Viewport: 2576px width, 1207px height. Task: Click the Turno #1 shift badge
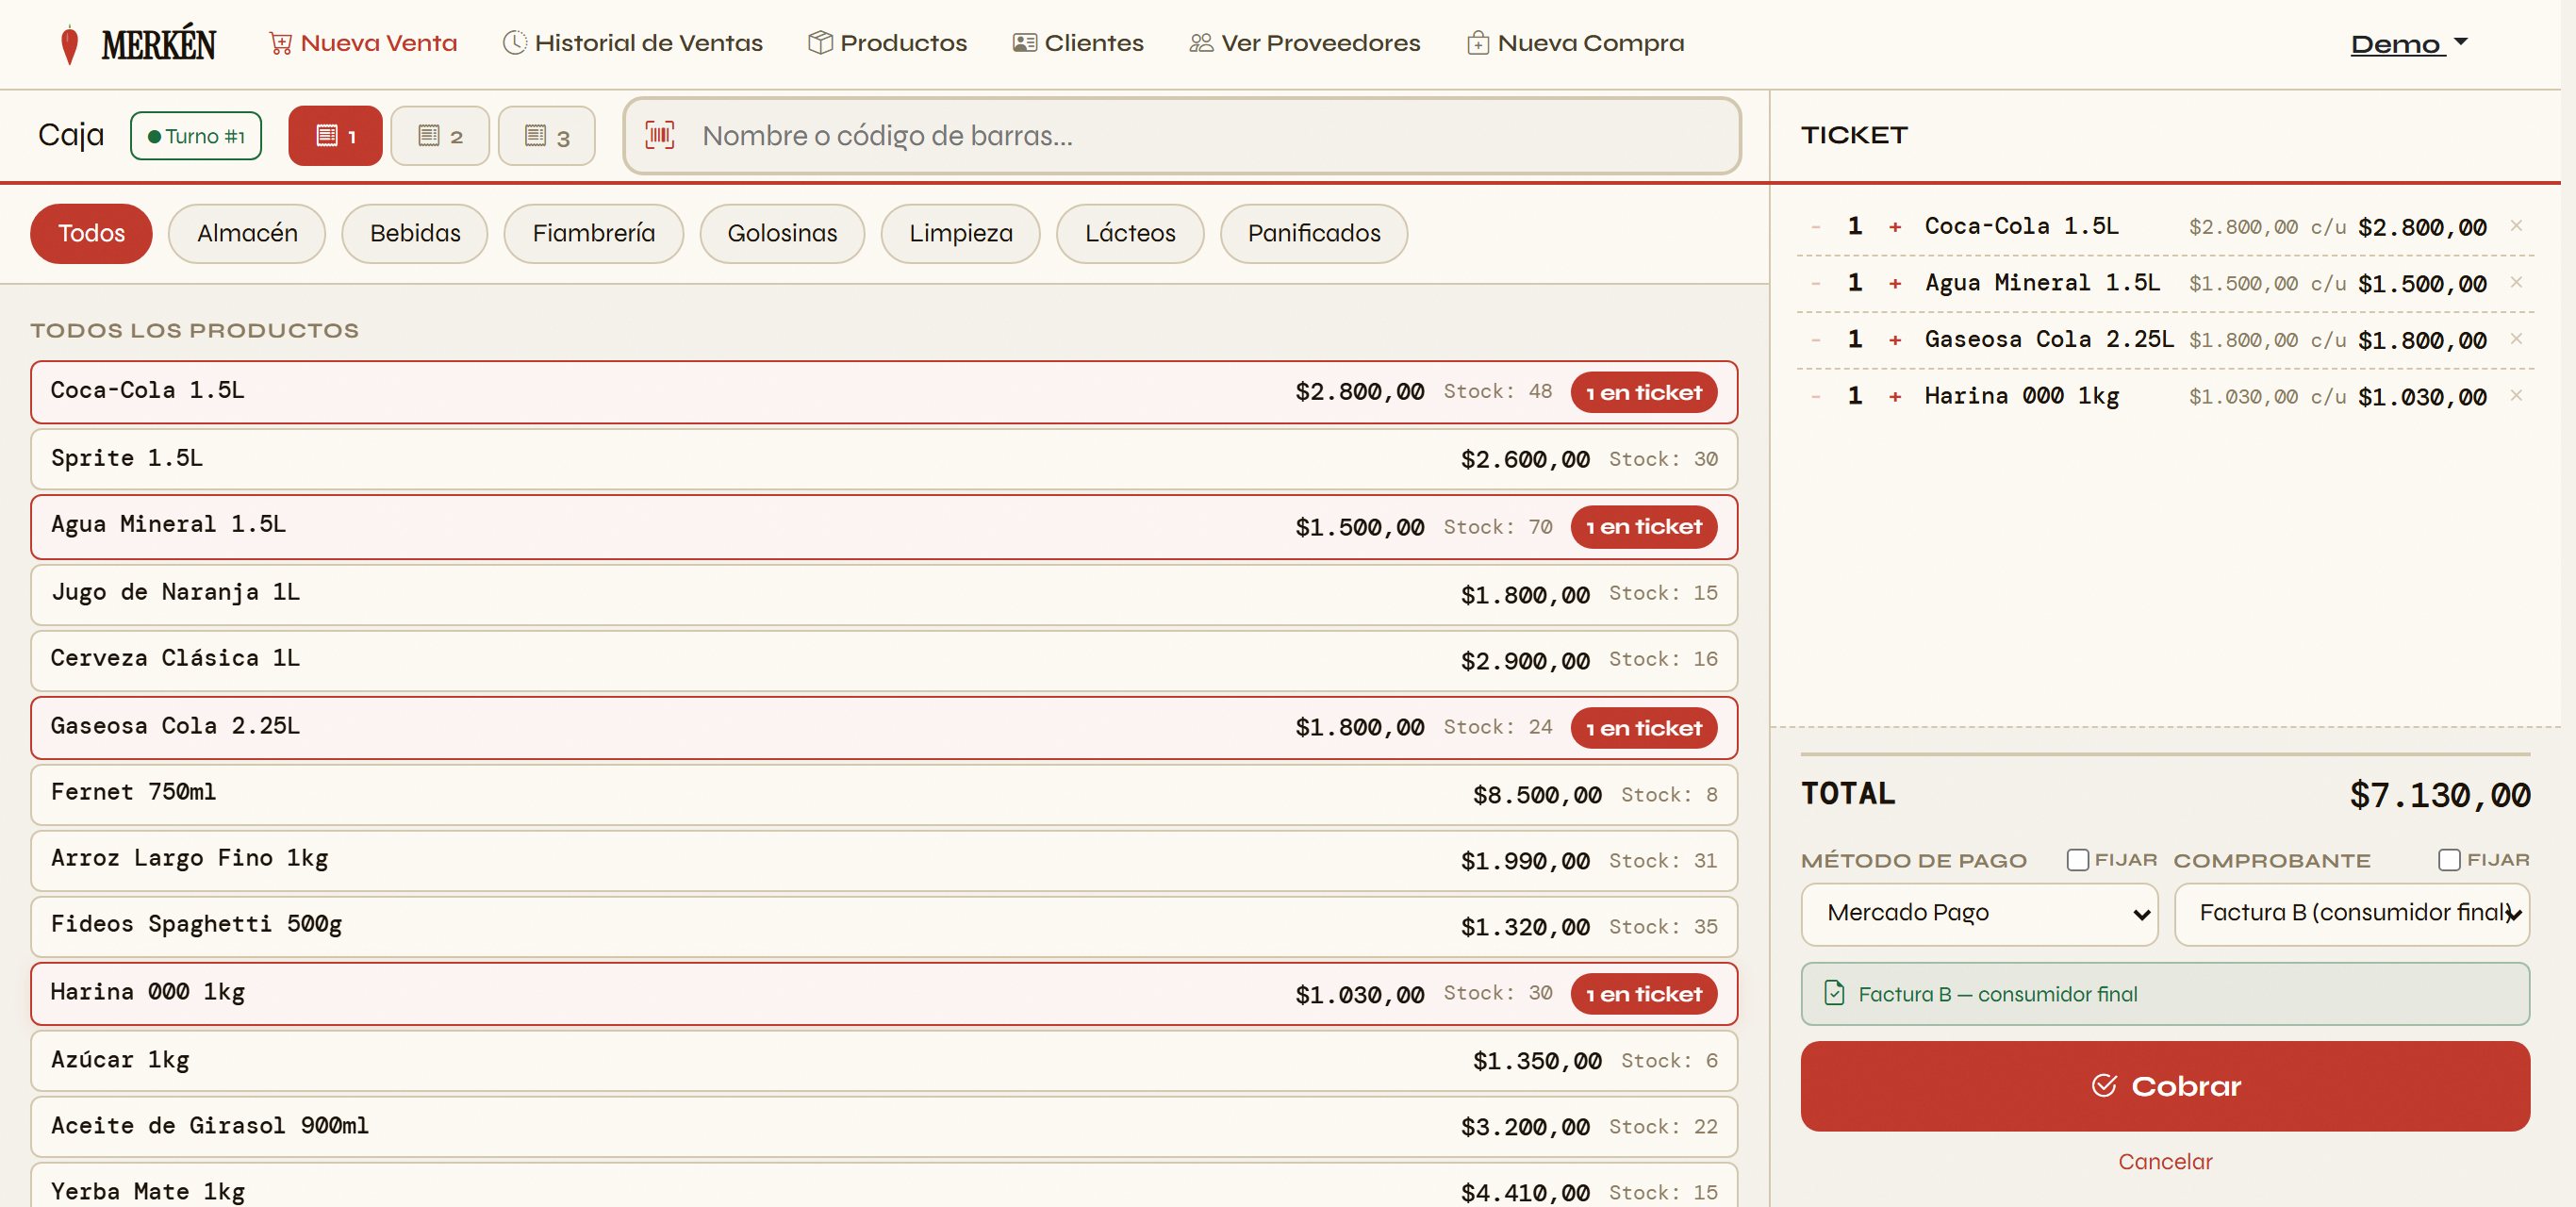(x=196, y=136)
